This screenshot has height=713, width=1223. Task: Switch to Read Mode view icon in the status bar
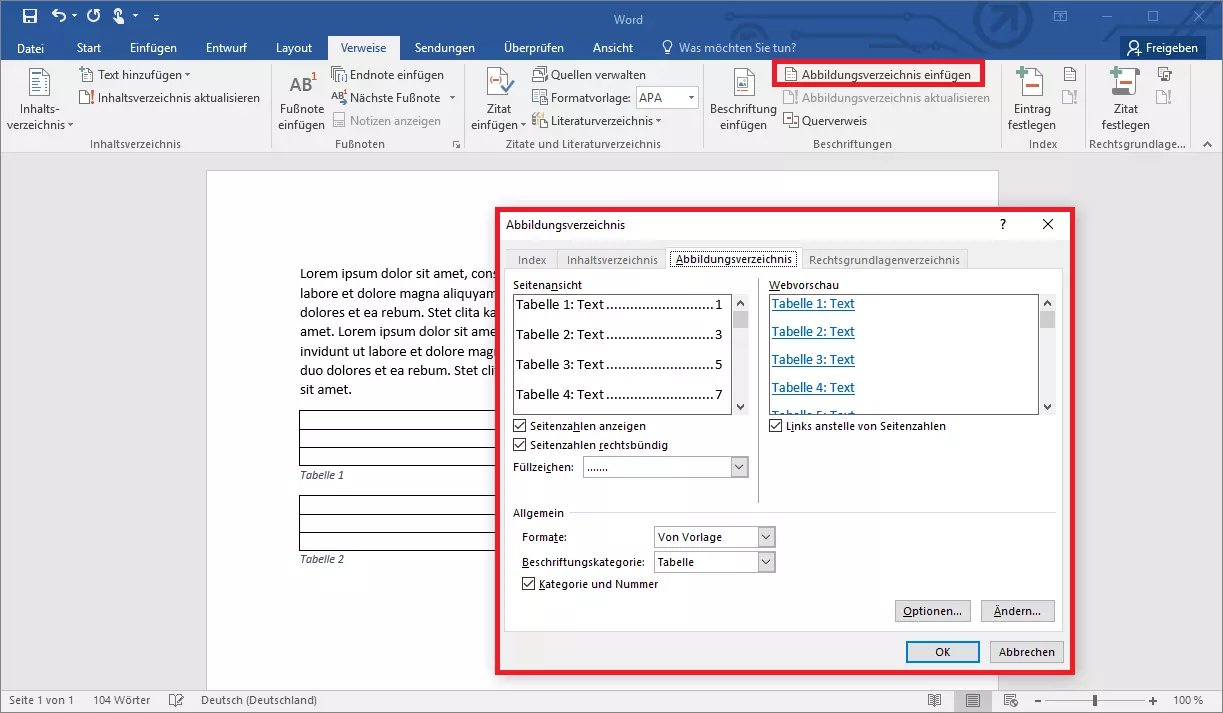tap(935, 700)
